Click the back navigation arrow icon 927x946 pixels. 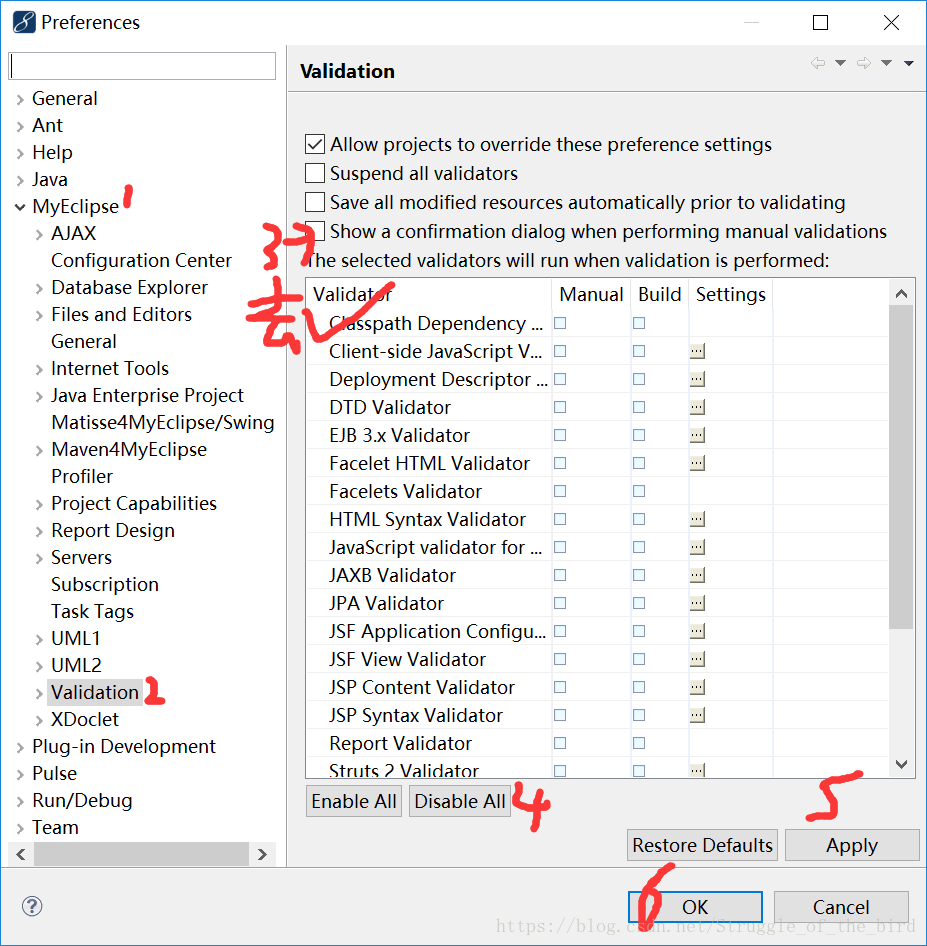click(818, 63)
